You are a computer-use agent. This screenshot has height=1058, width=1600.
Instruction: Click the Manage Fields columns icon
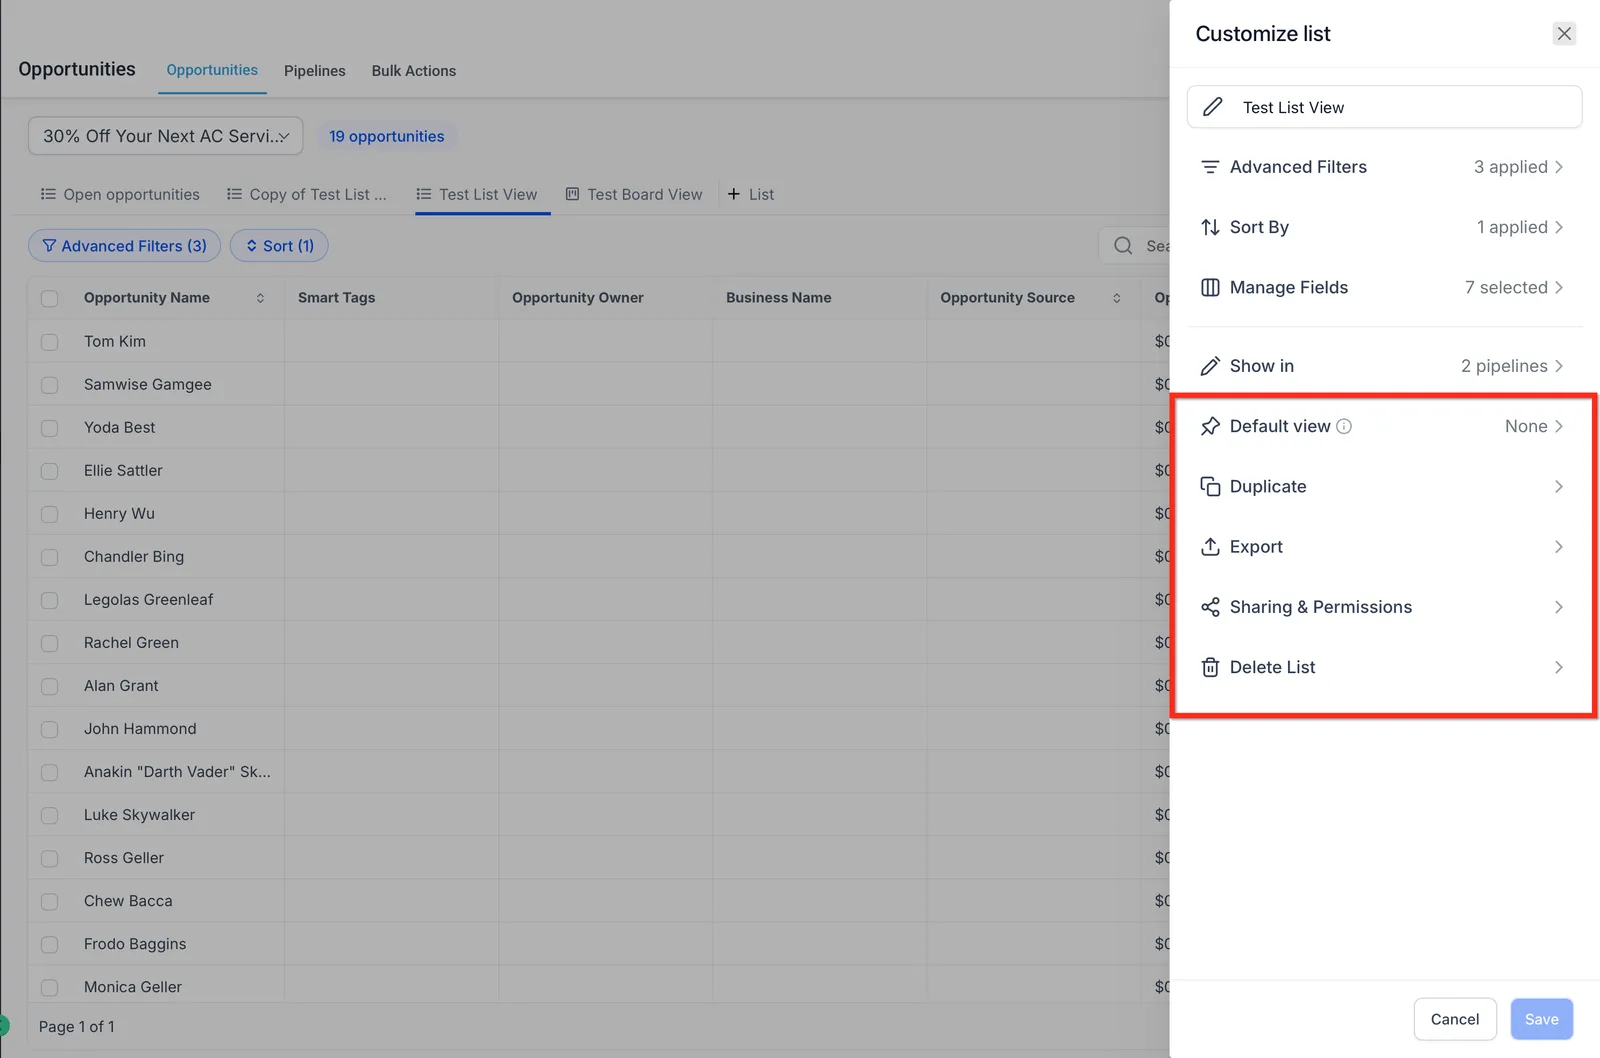pos(1210,287)
